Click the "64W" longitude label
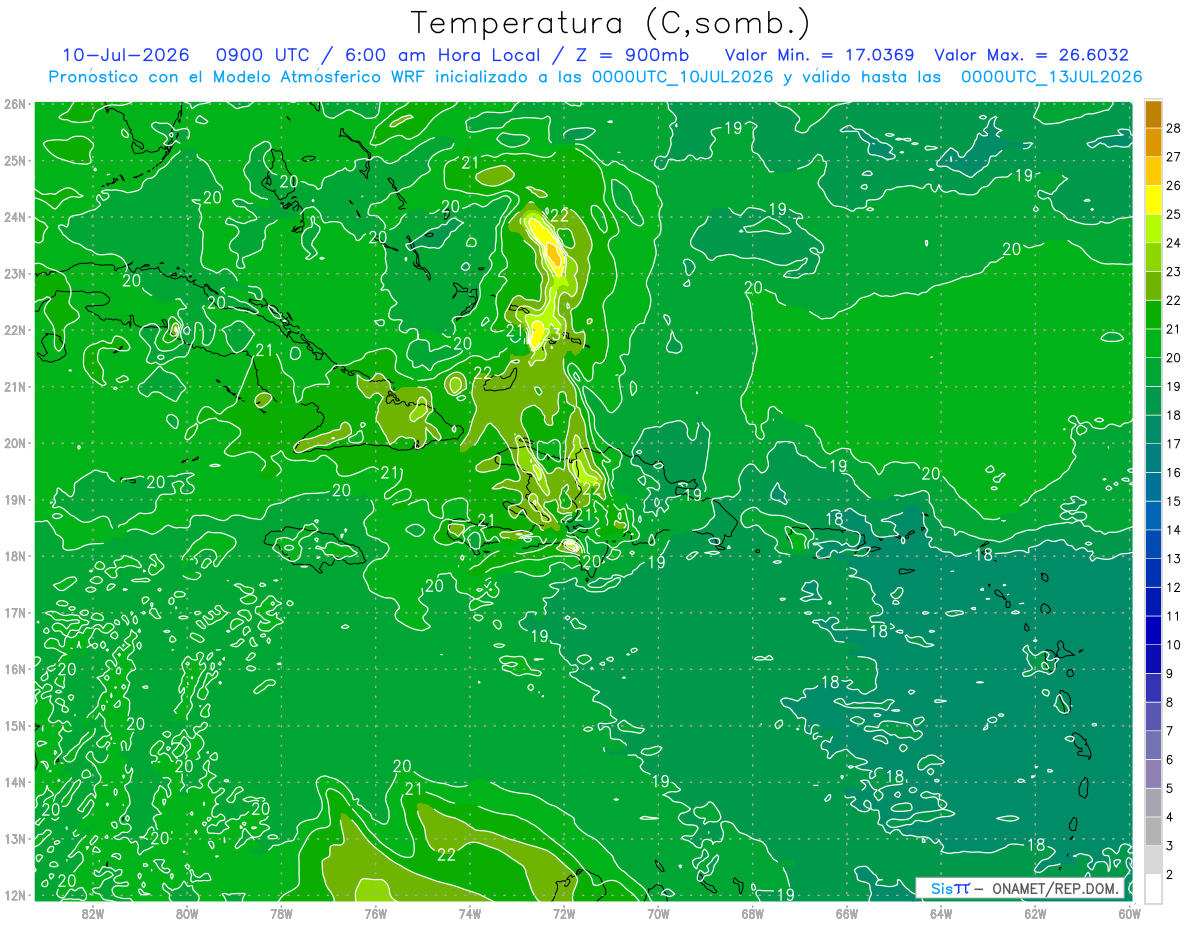 click(x=941, y=913)
